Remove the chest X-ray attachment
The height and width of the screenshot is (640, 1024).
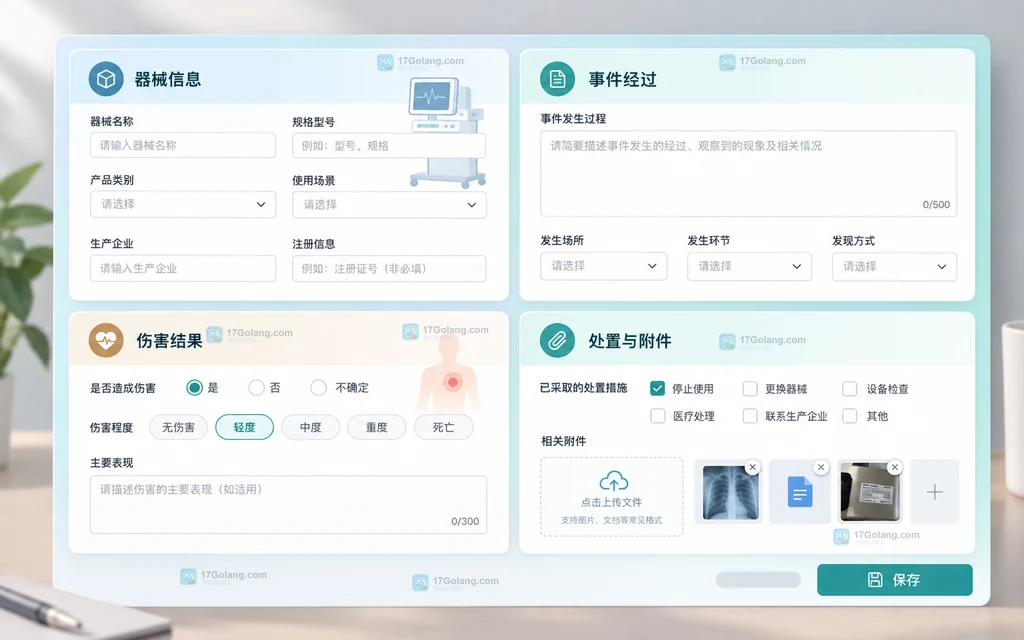[752, 467]
